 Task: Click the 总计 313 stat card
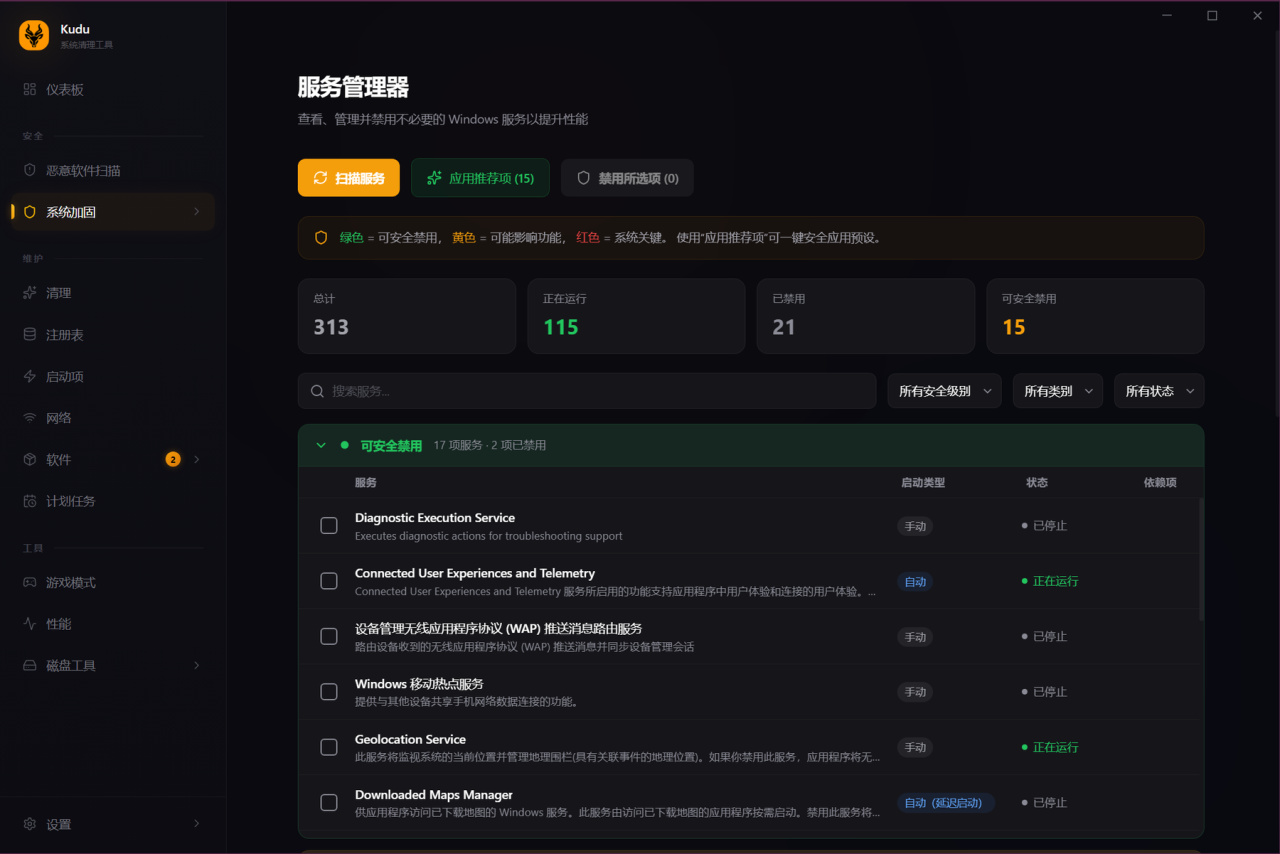407,316
